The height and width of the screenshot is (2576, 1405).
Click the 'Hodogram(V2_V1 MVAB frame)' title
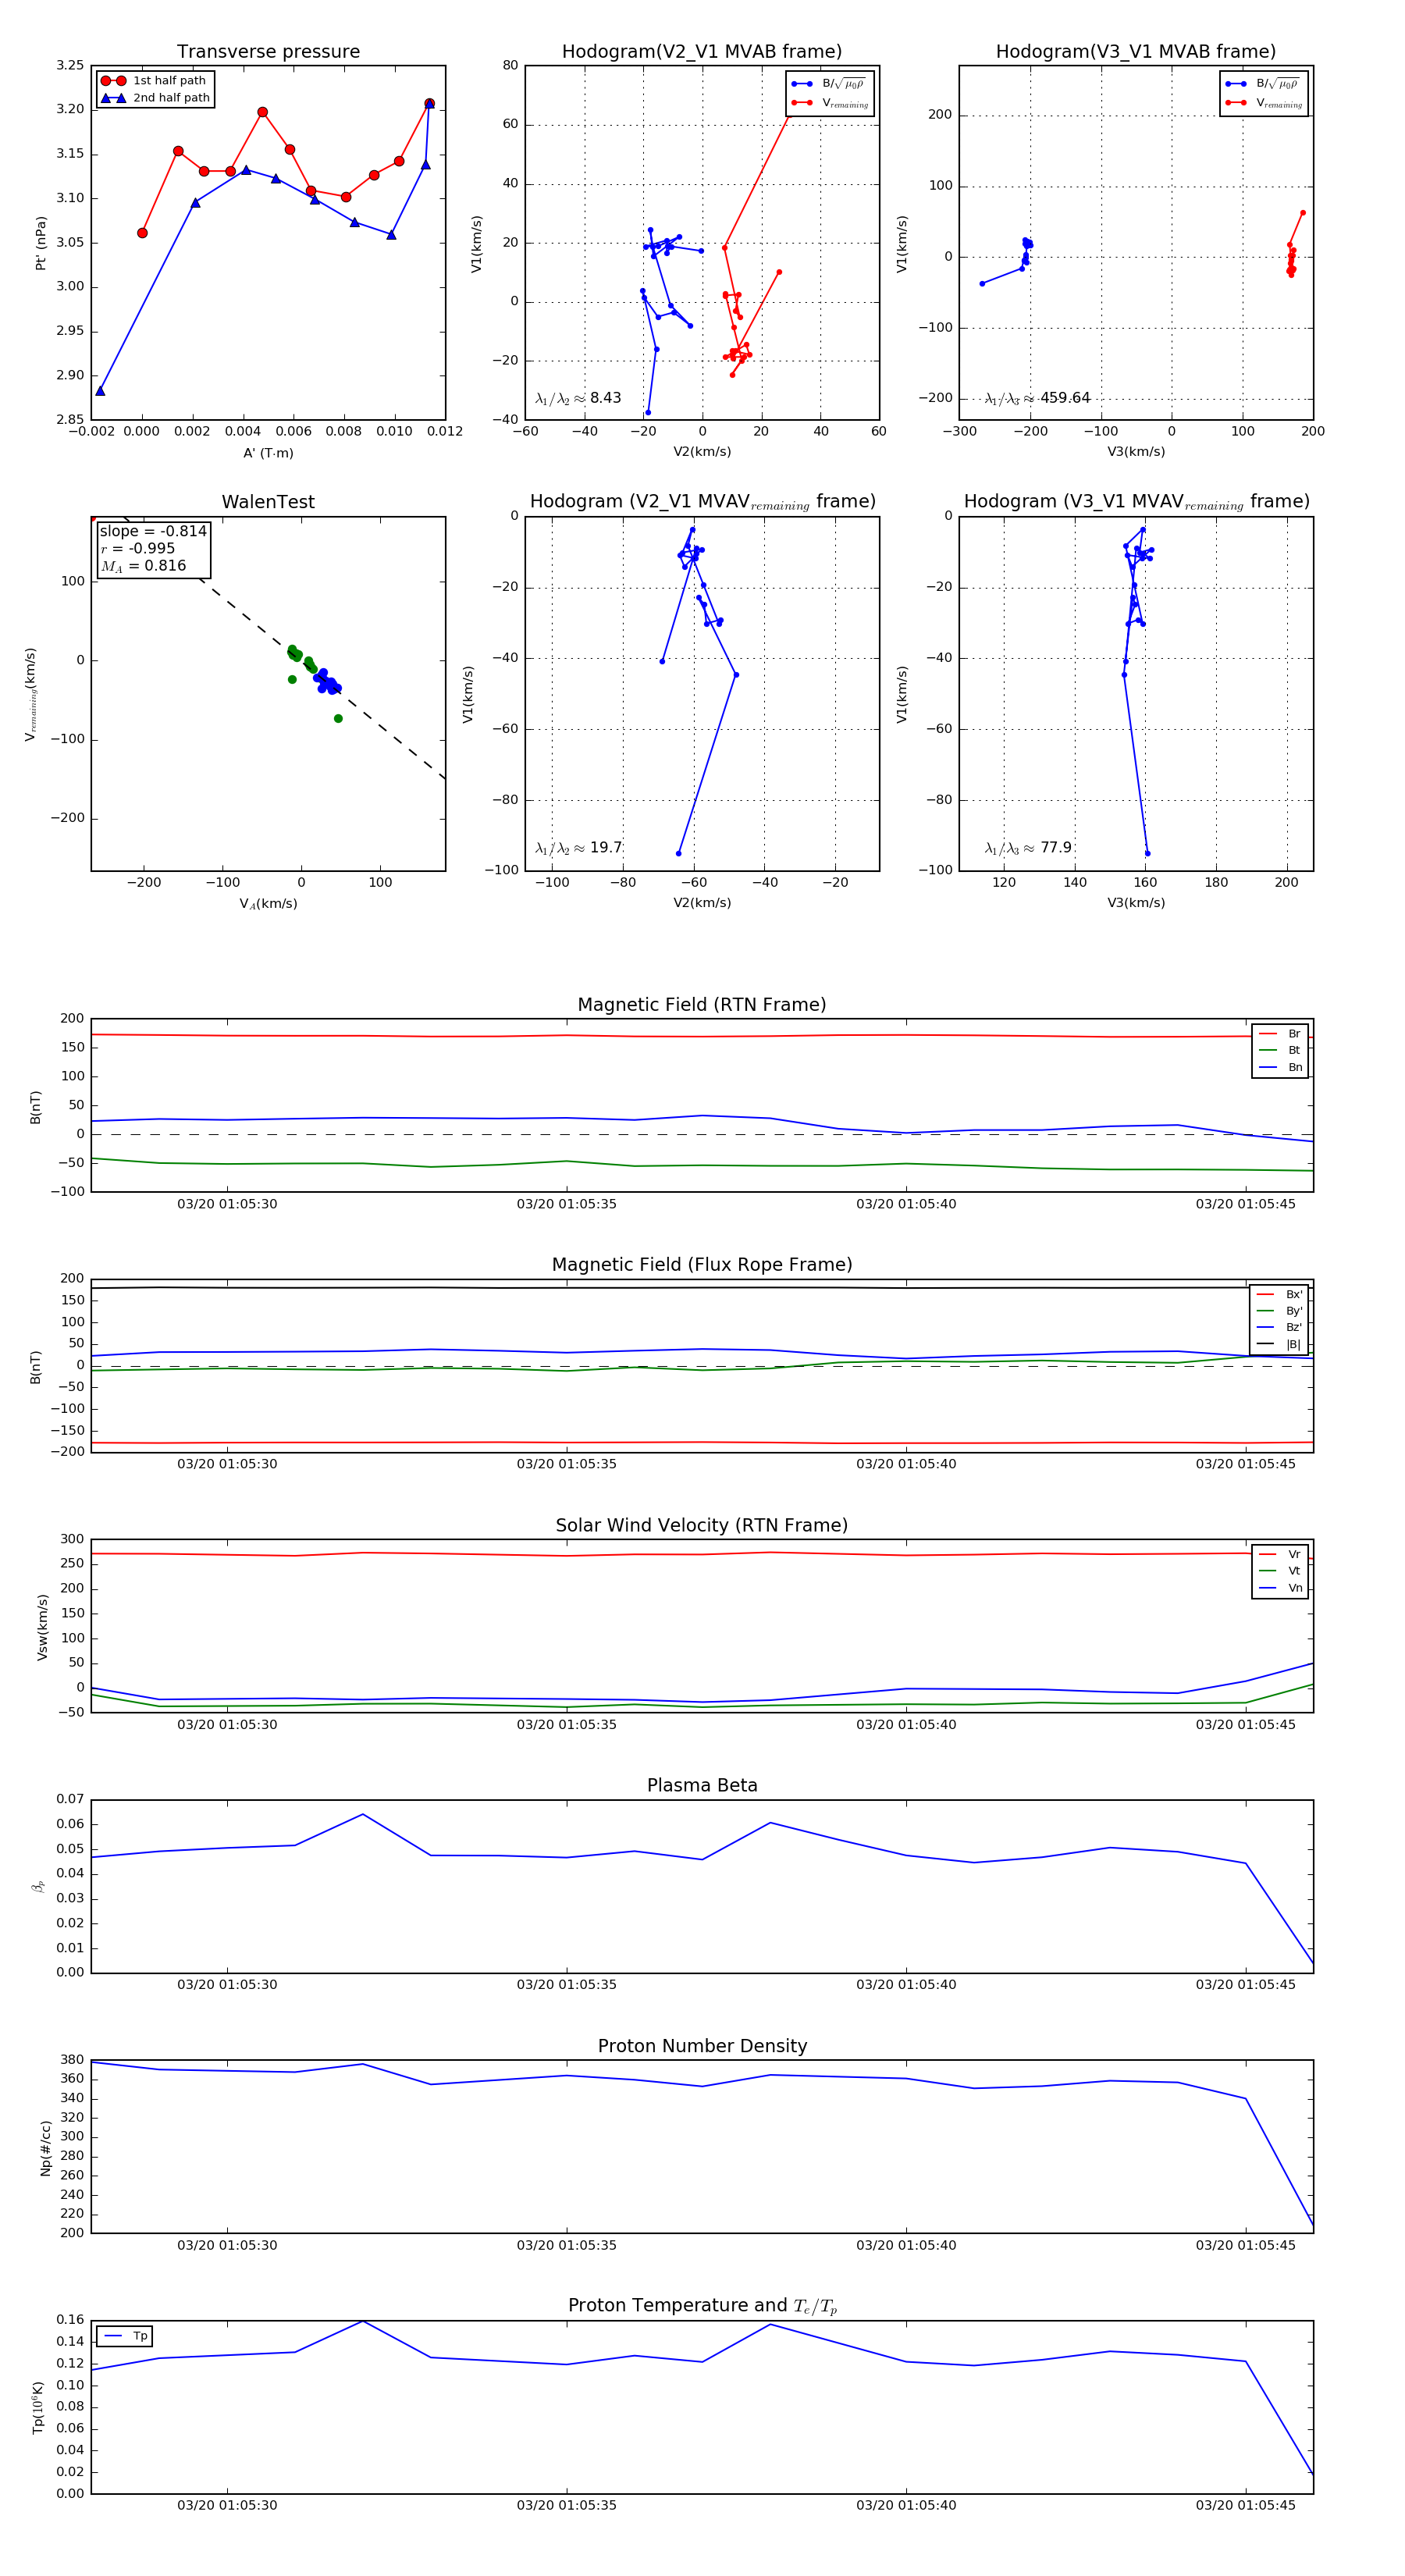point(702,52)
